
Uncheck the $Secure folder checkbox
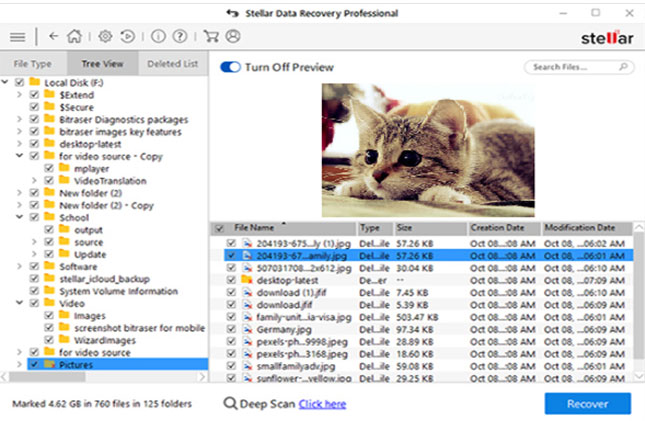34,107
